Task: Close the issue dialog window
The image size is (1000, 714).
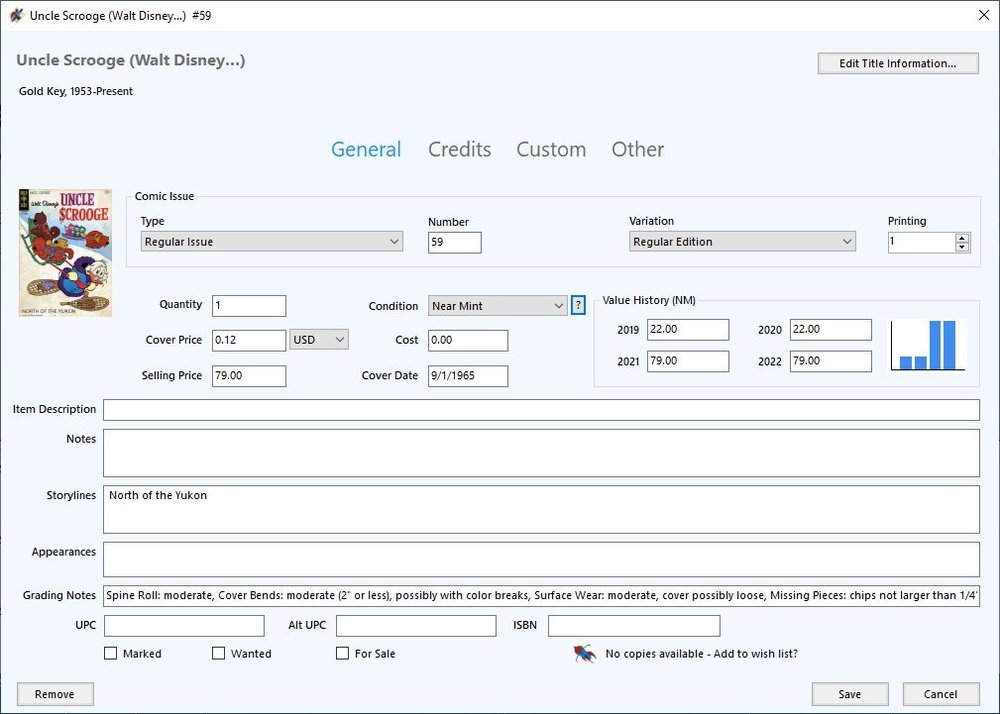Action: pos(984,15)
